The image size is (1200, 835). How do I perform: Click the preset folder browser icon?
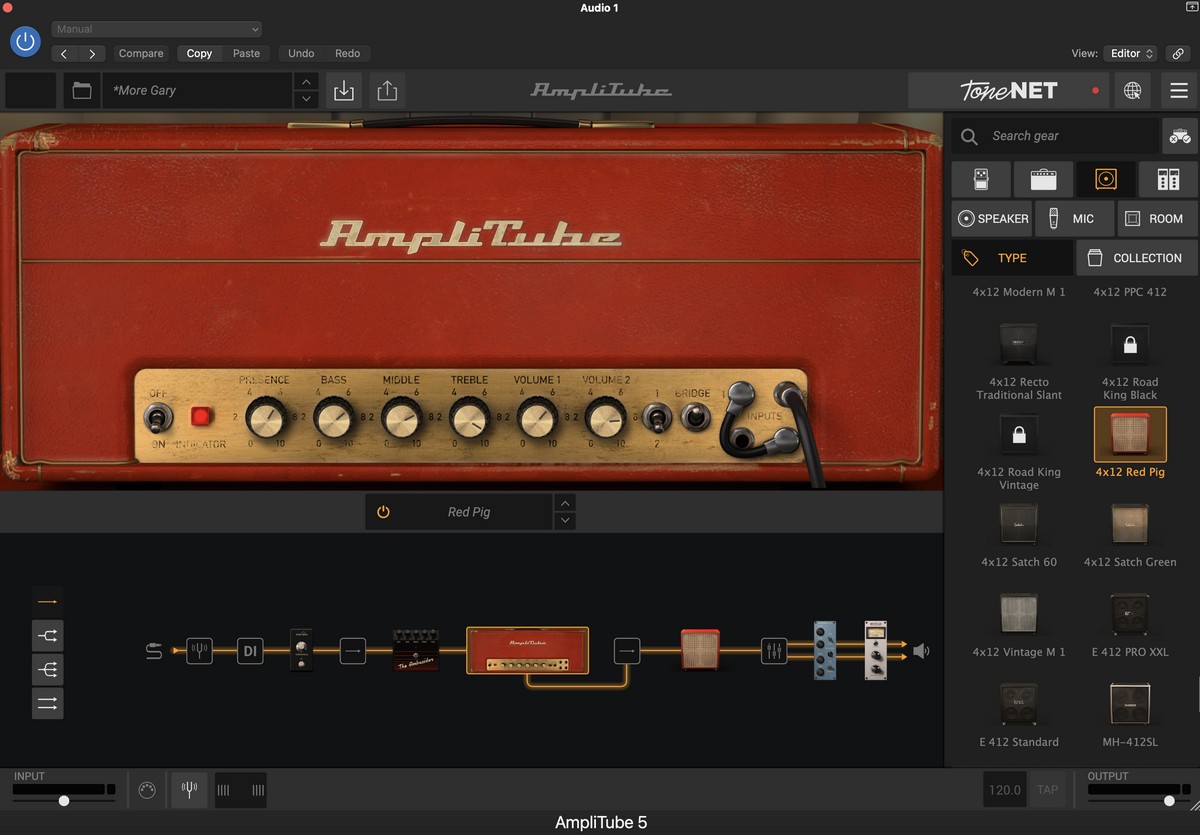coord(82,91)
